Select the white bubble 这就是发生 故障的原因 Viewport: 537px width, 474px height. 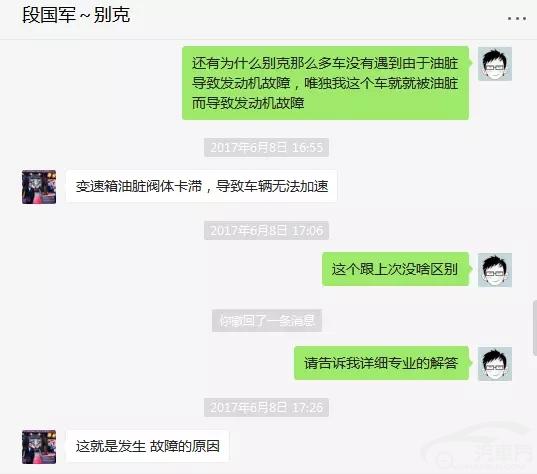point(148,446)
